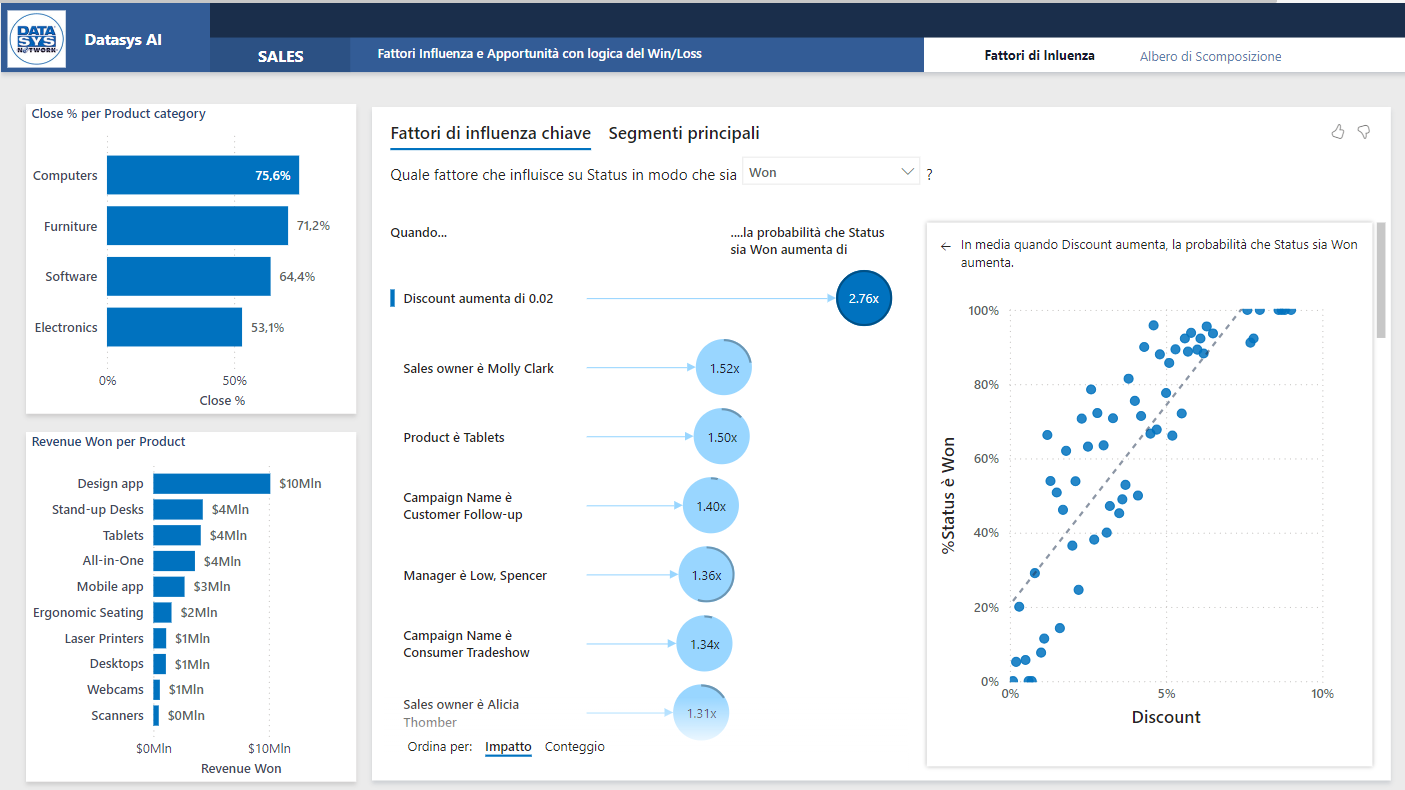Go to Albero di Scomposizione page
The height and width of the screenshot is (790, 1405).
[1210, 57]
